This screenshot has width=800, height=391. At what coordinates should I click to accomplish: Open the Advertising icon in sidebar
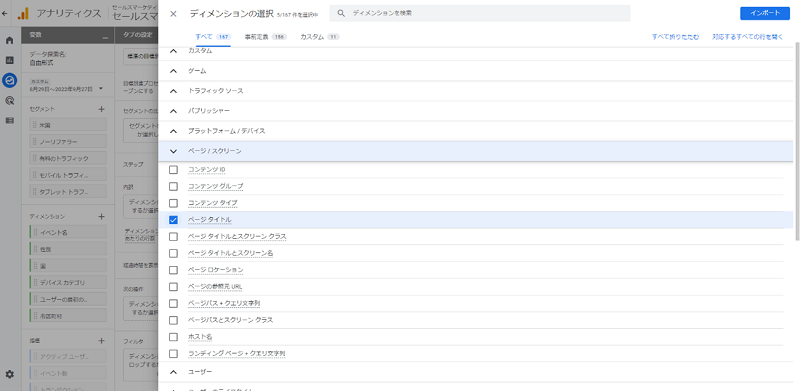coord(10,101)
